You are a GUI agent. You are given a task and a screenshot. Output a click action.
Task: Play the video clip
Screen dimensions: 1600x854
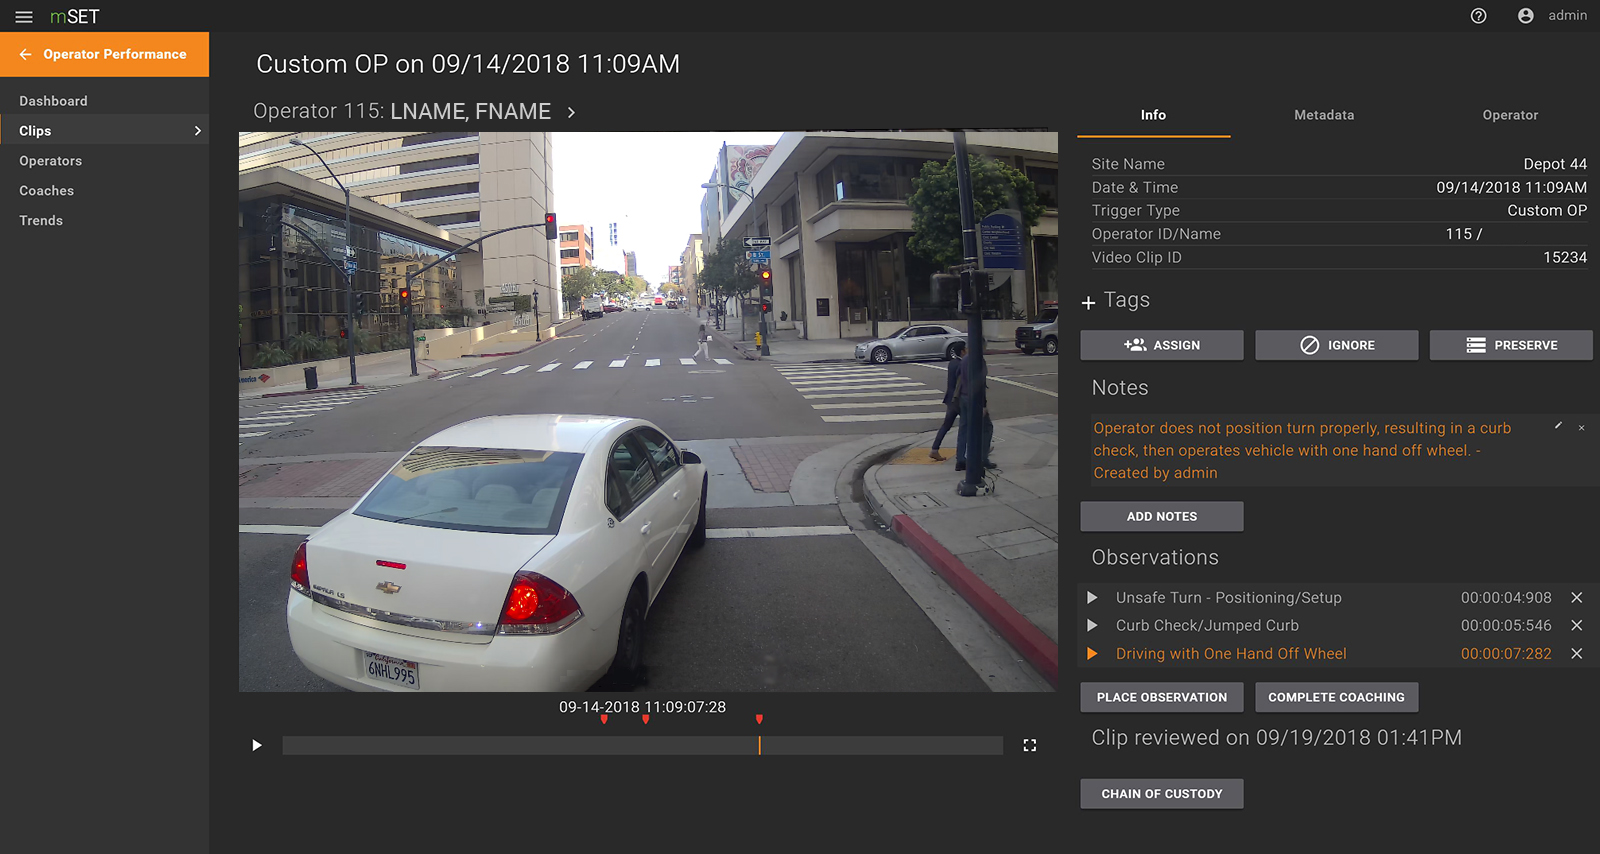pos(257,745)
